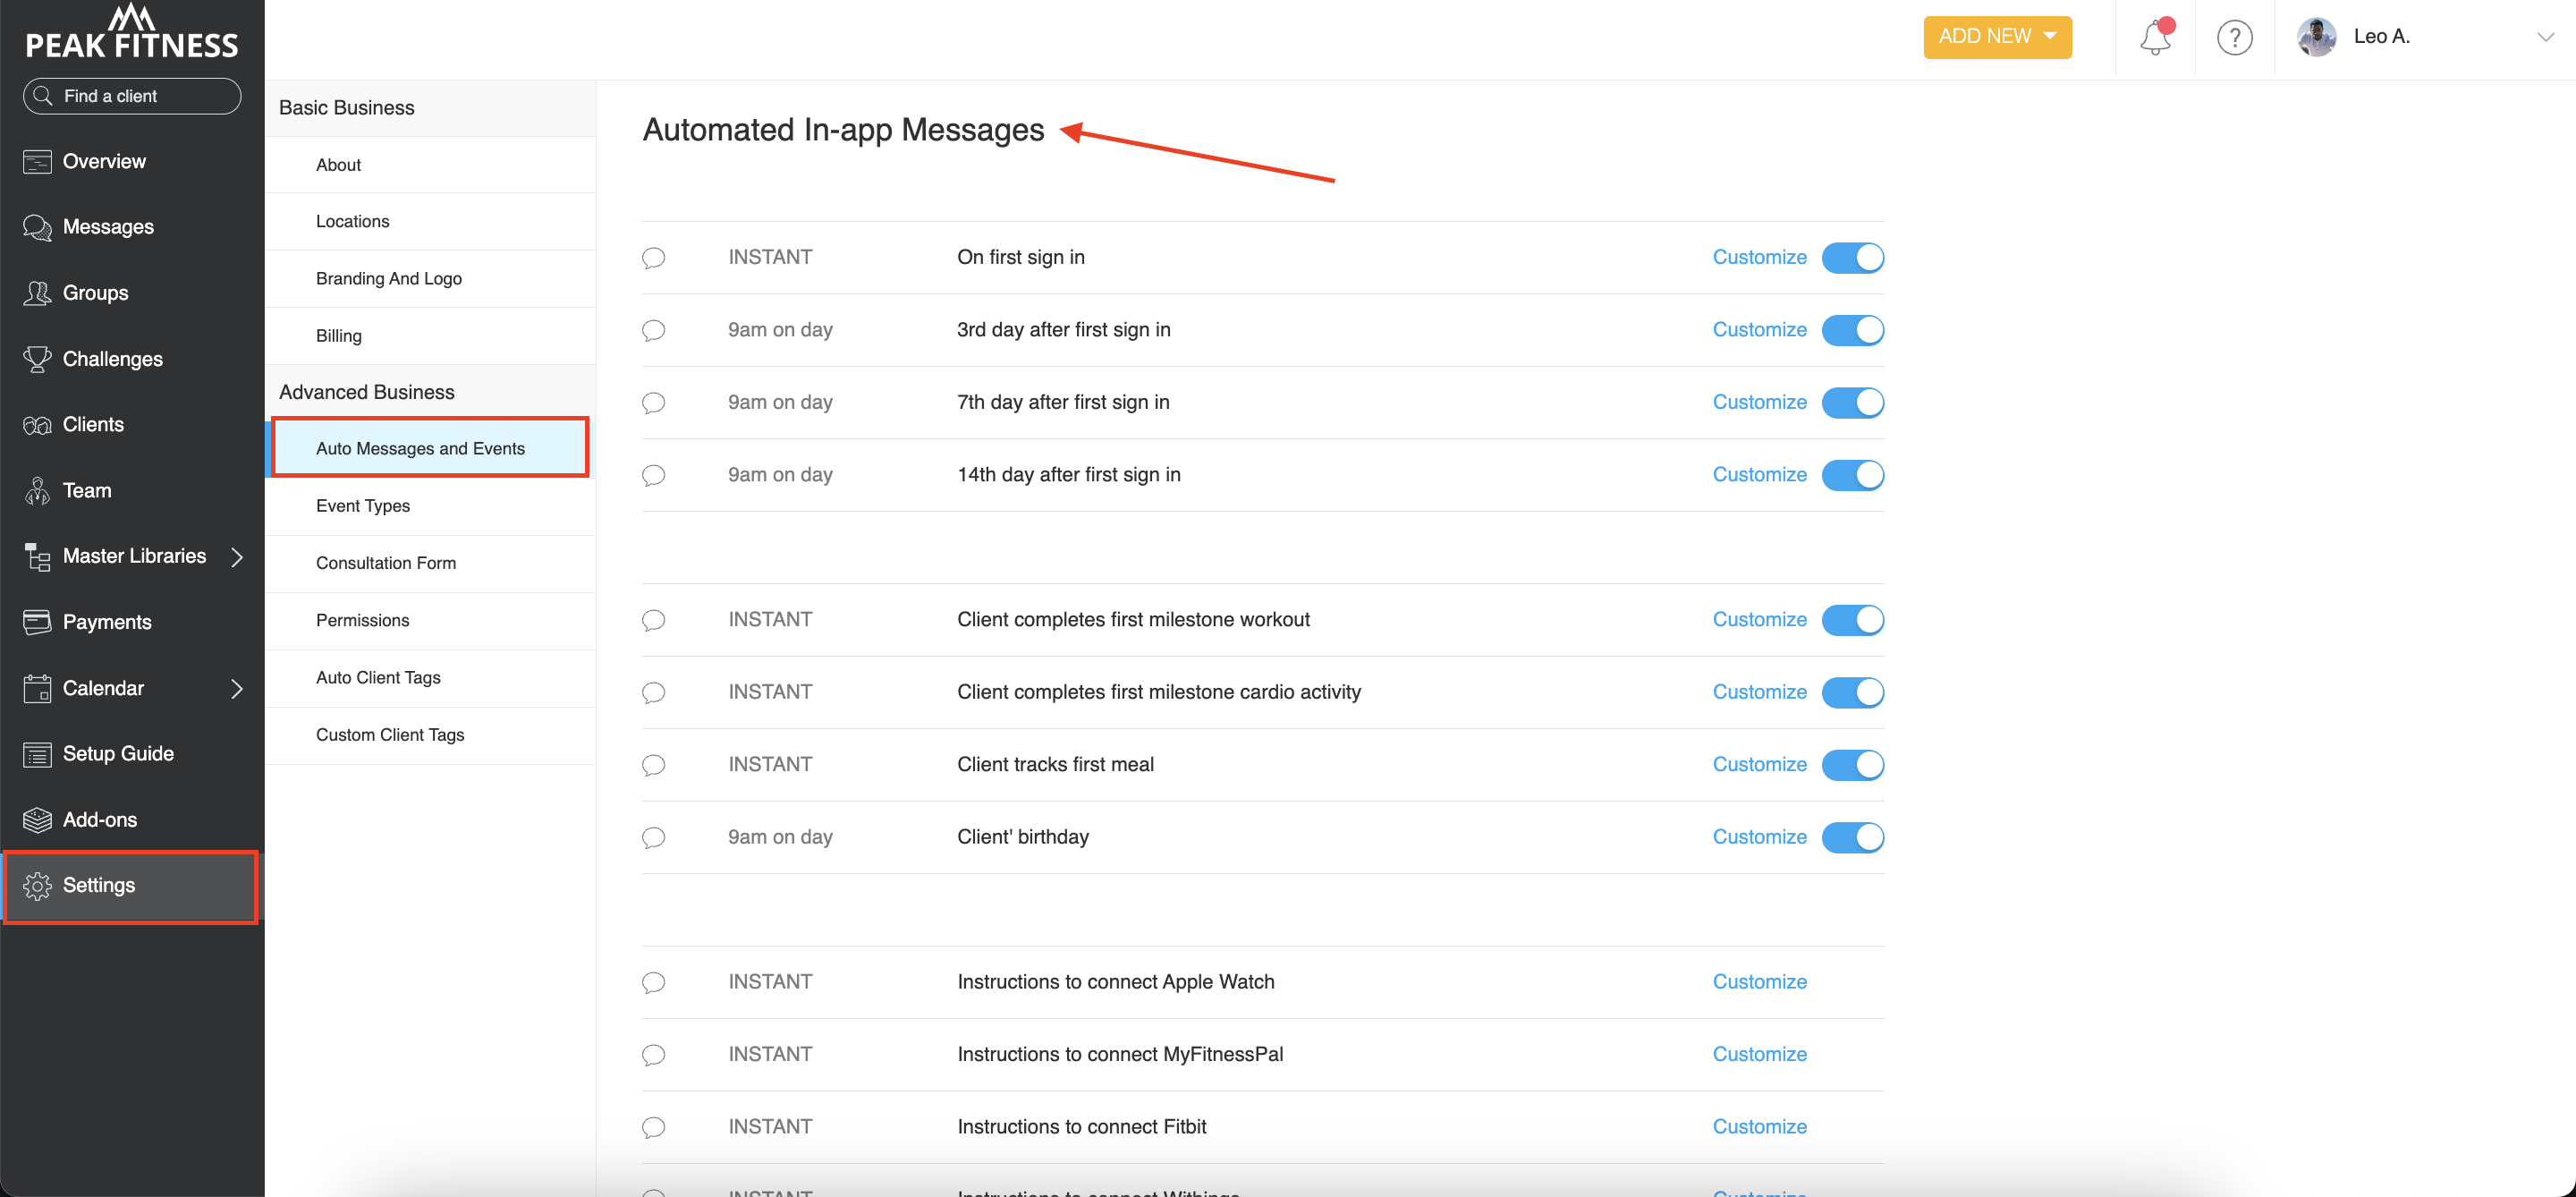The image size is (2576, 1197).
Task: Click the Instructions to connect Fitbit text
Action: coord(1082,1127)
